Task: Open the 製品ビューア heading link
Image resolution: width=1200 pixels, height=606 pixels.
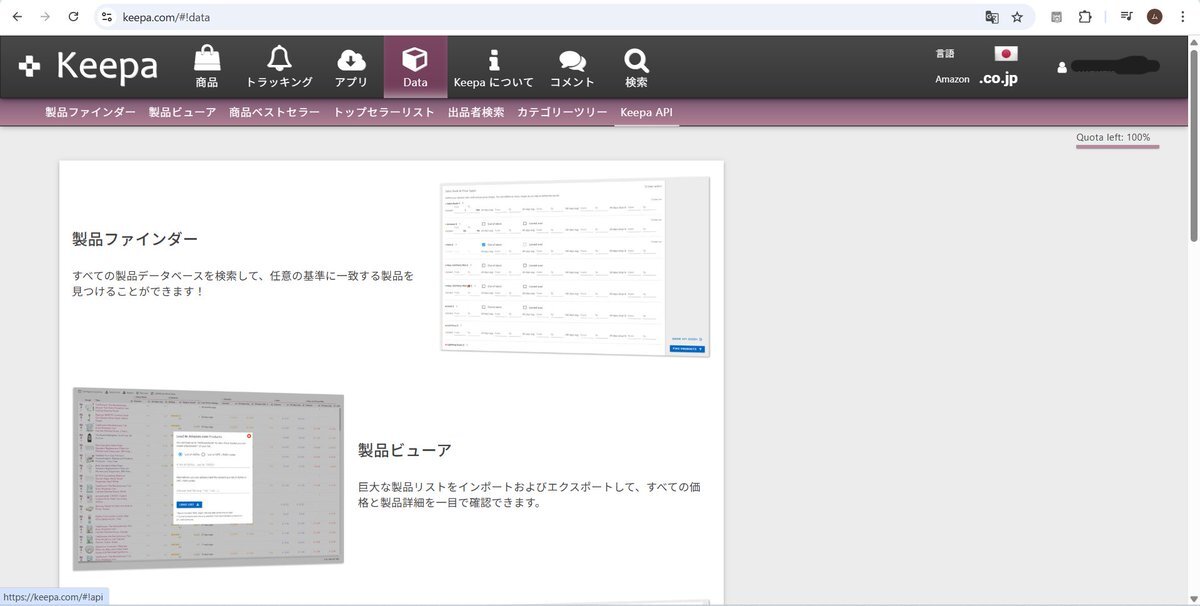Action: point(405,450)
